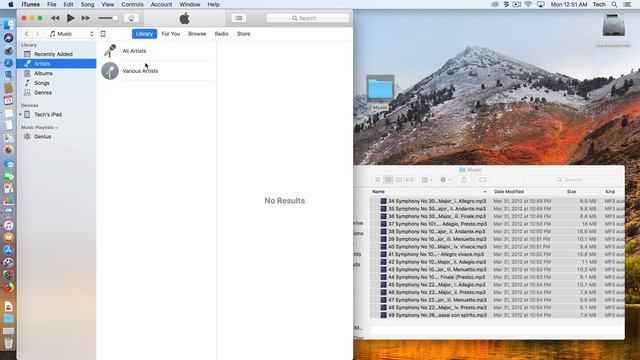Open App Store from the Dock
Screen dimensions: 640x360
[x=9, y=250]
